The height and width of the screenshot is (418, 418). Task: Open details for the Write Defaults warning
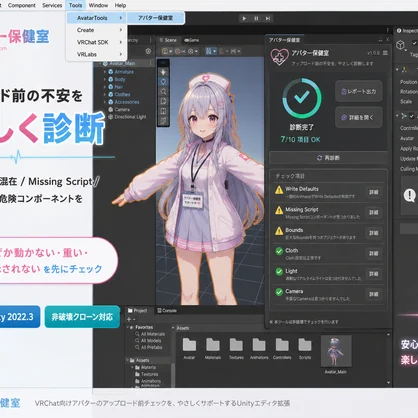click(374, 192)
